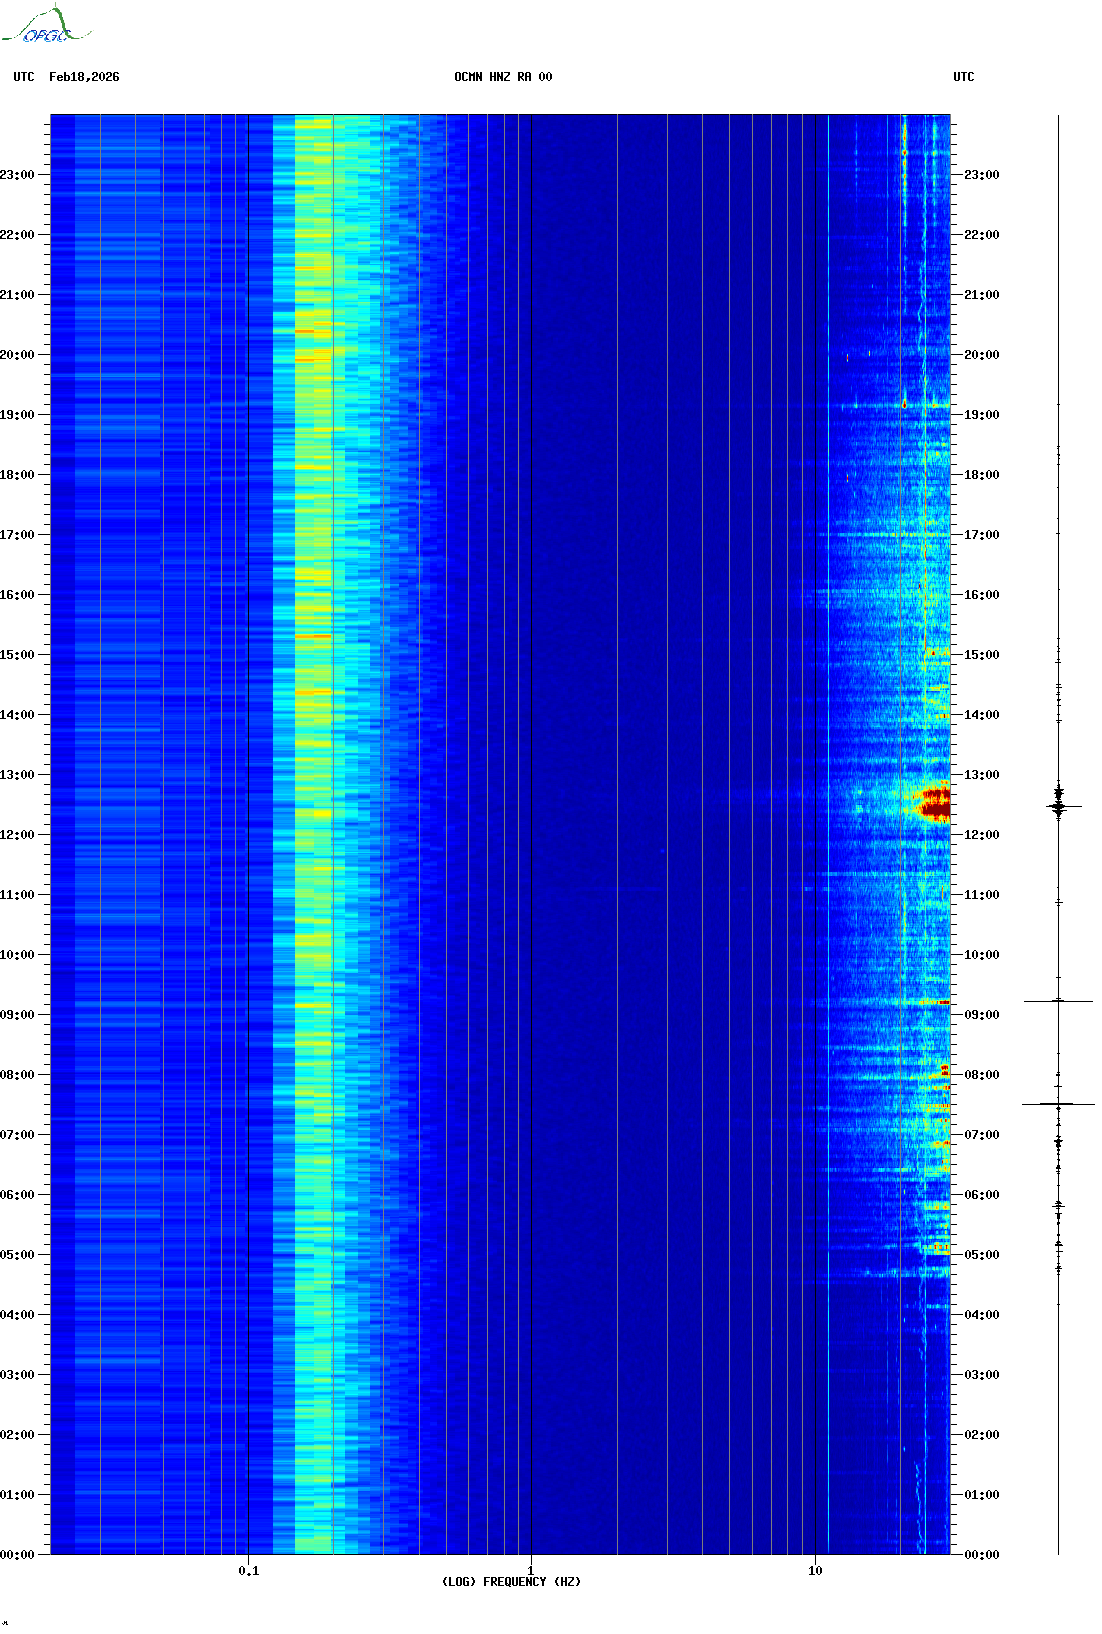
Task: Click the widest seismogram spike just above 09:00
Action: point(1058,1001)
